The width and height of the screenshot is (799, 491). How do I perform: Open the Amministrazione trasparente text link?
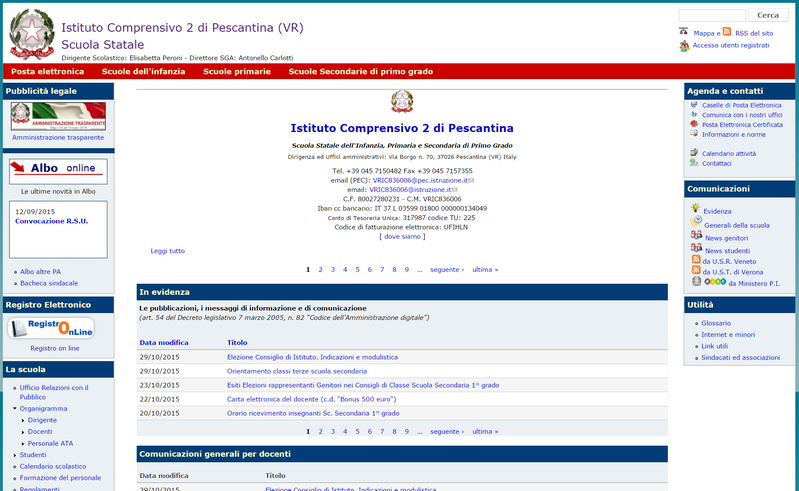[58, 138]
